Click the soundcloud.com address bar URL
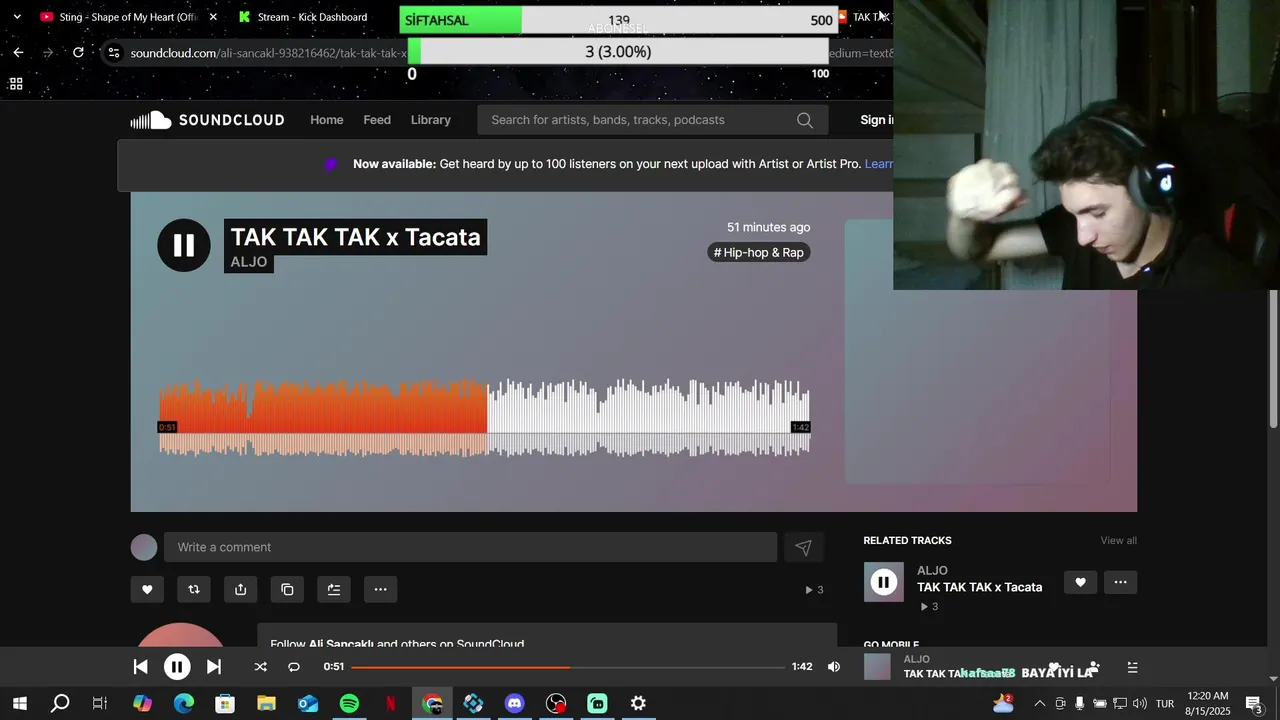 coord(268,53)
